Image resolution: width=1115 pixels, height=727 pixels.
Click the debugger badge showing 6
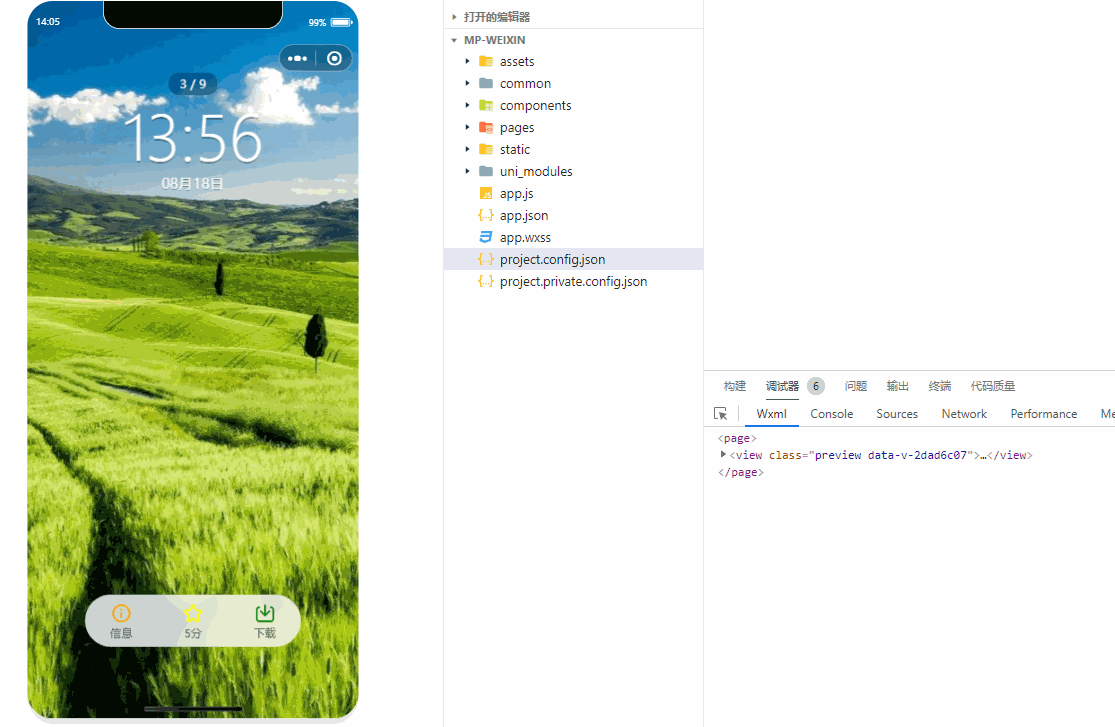click(816, 386)
